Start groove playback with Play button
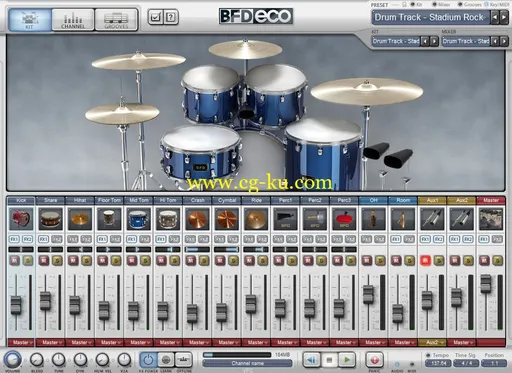 click(x=347, y=360)
